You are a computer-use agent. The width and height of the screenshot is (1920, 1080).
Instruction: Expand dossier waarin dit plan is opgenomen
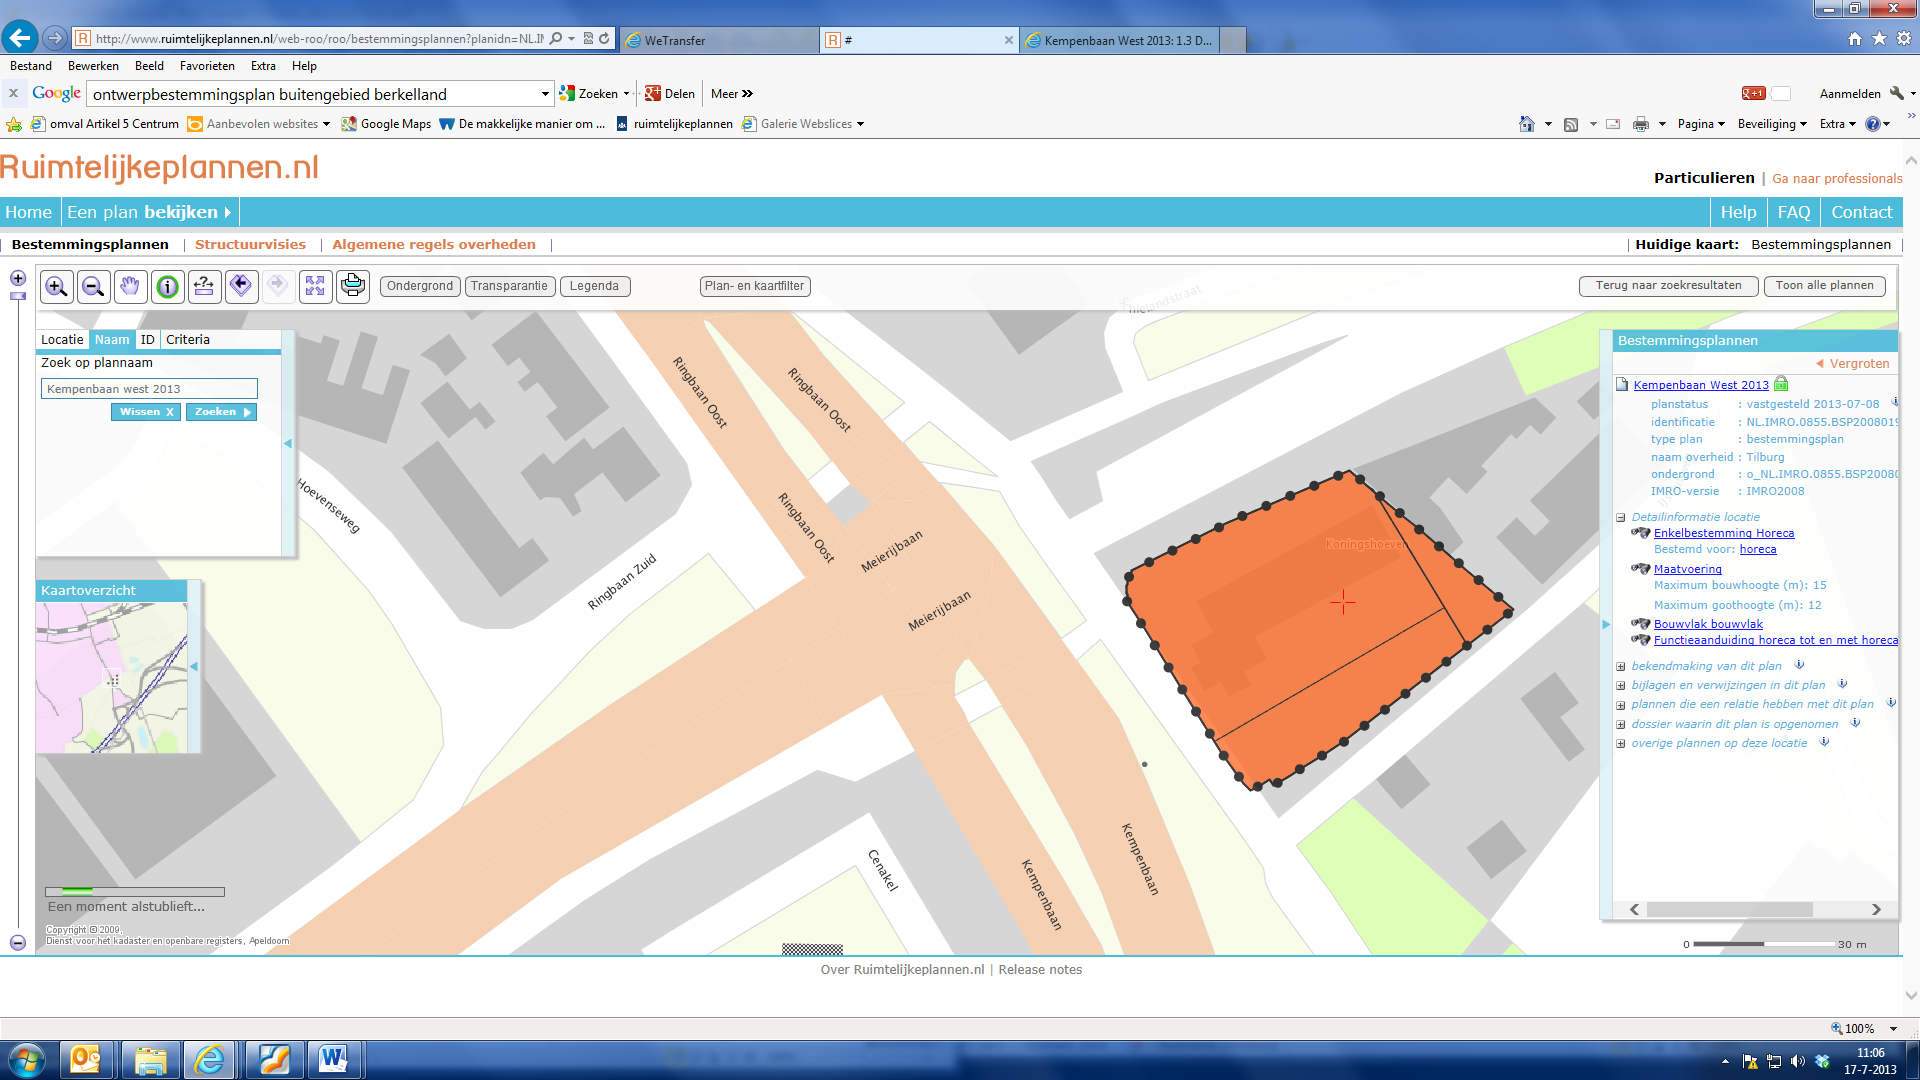point(1621,725)
